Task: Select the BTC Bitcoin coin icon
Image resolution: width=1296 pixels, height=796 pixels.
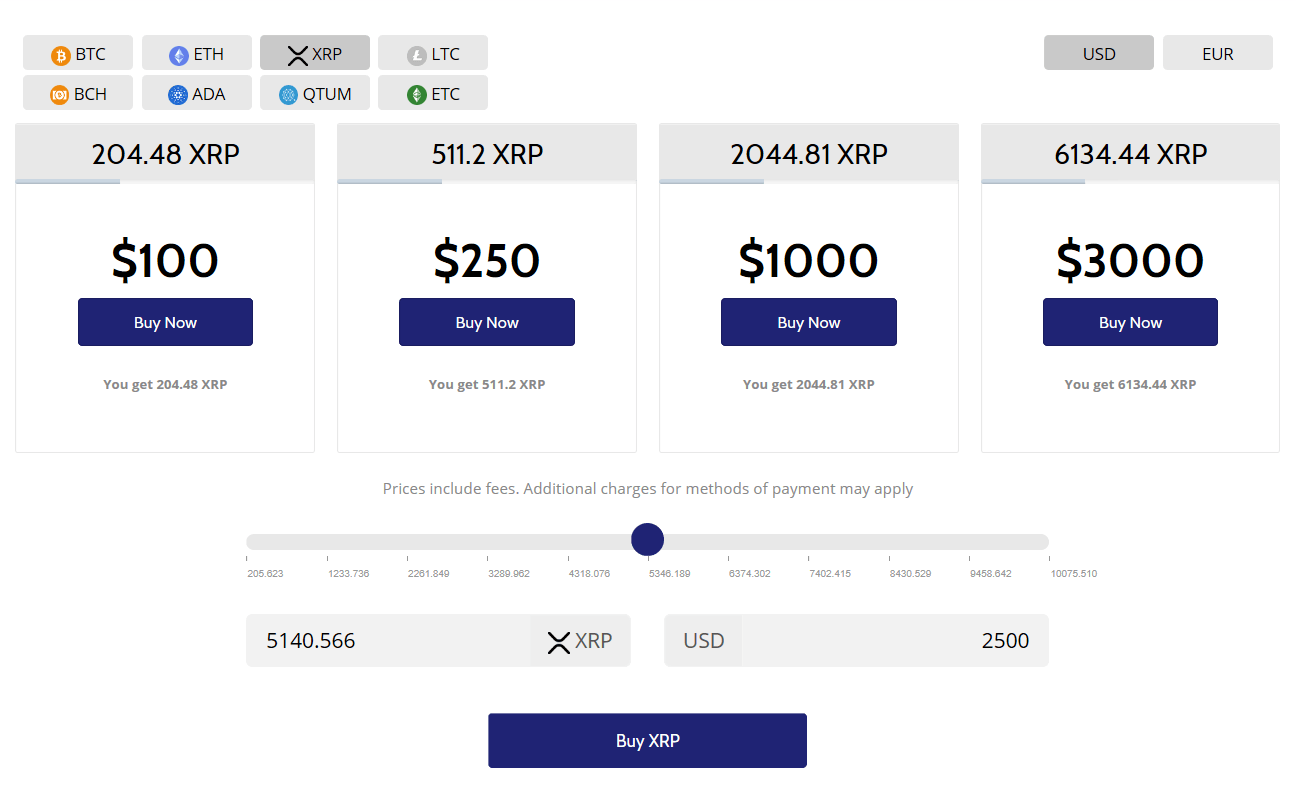Action: click(x=61, y=55)
